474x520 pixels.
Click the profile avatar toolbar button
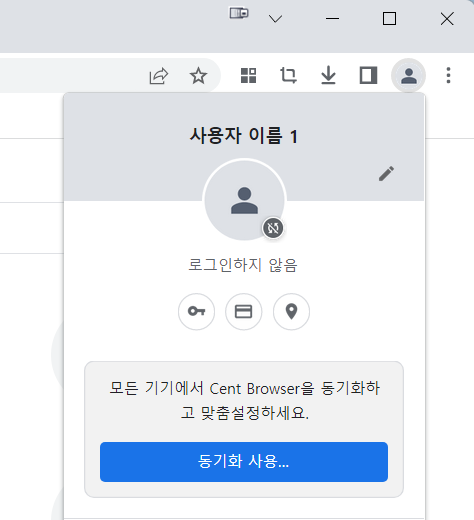coord(409,76)
